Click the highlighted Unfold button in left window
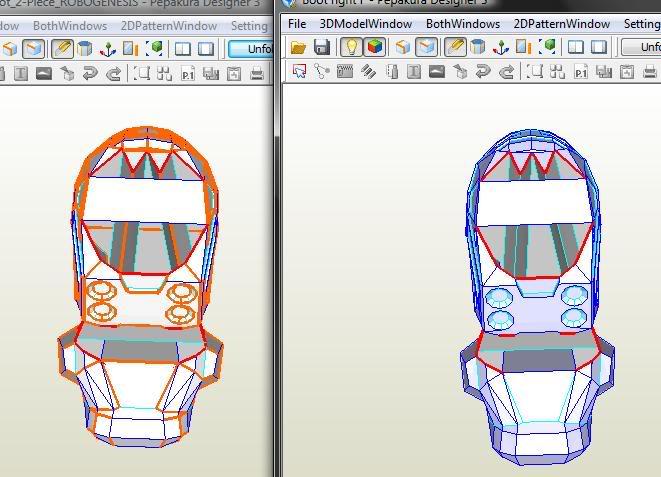This screenshot has width=661, height=477. 251,49
